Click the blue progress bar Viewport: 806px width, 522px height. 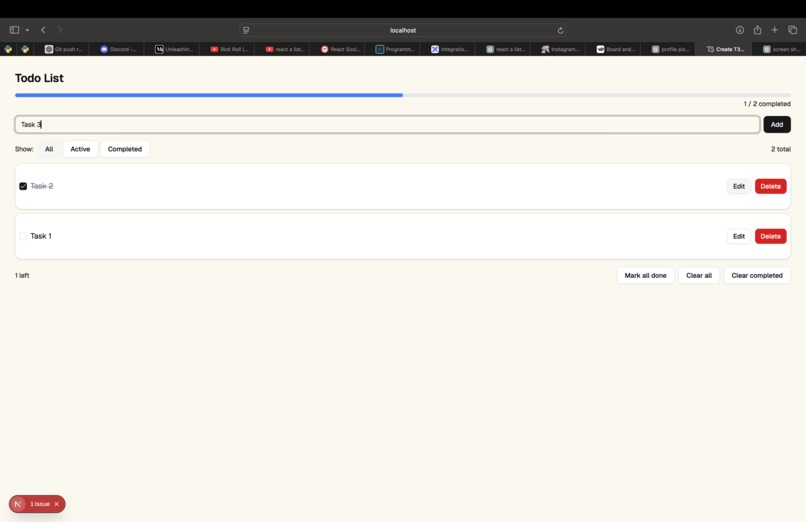(x=209, y=95)
